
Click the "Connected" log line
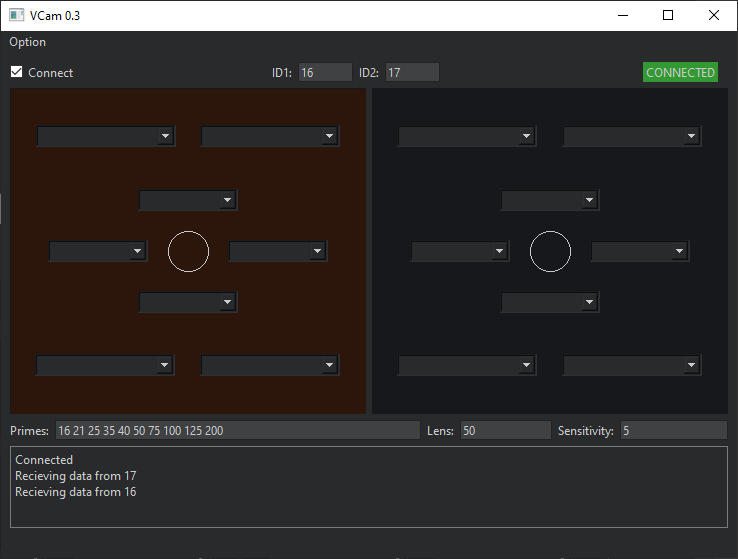(44, 460)
